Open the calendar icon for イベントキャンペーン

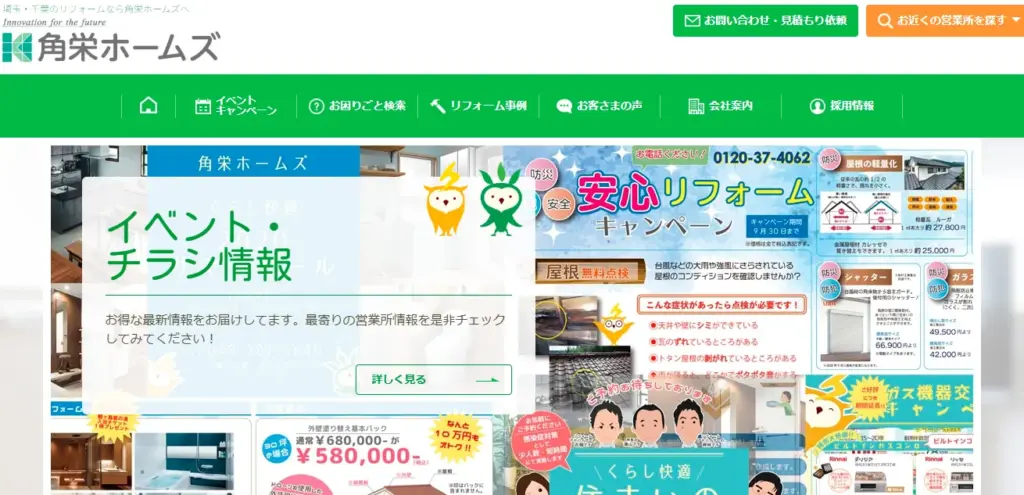click(203, 106)
